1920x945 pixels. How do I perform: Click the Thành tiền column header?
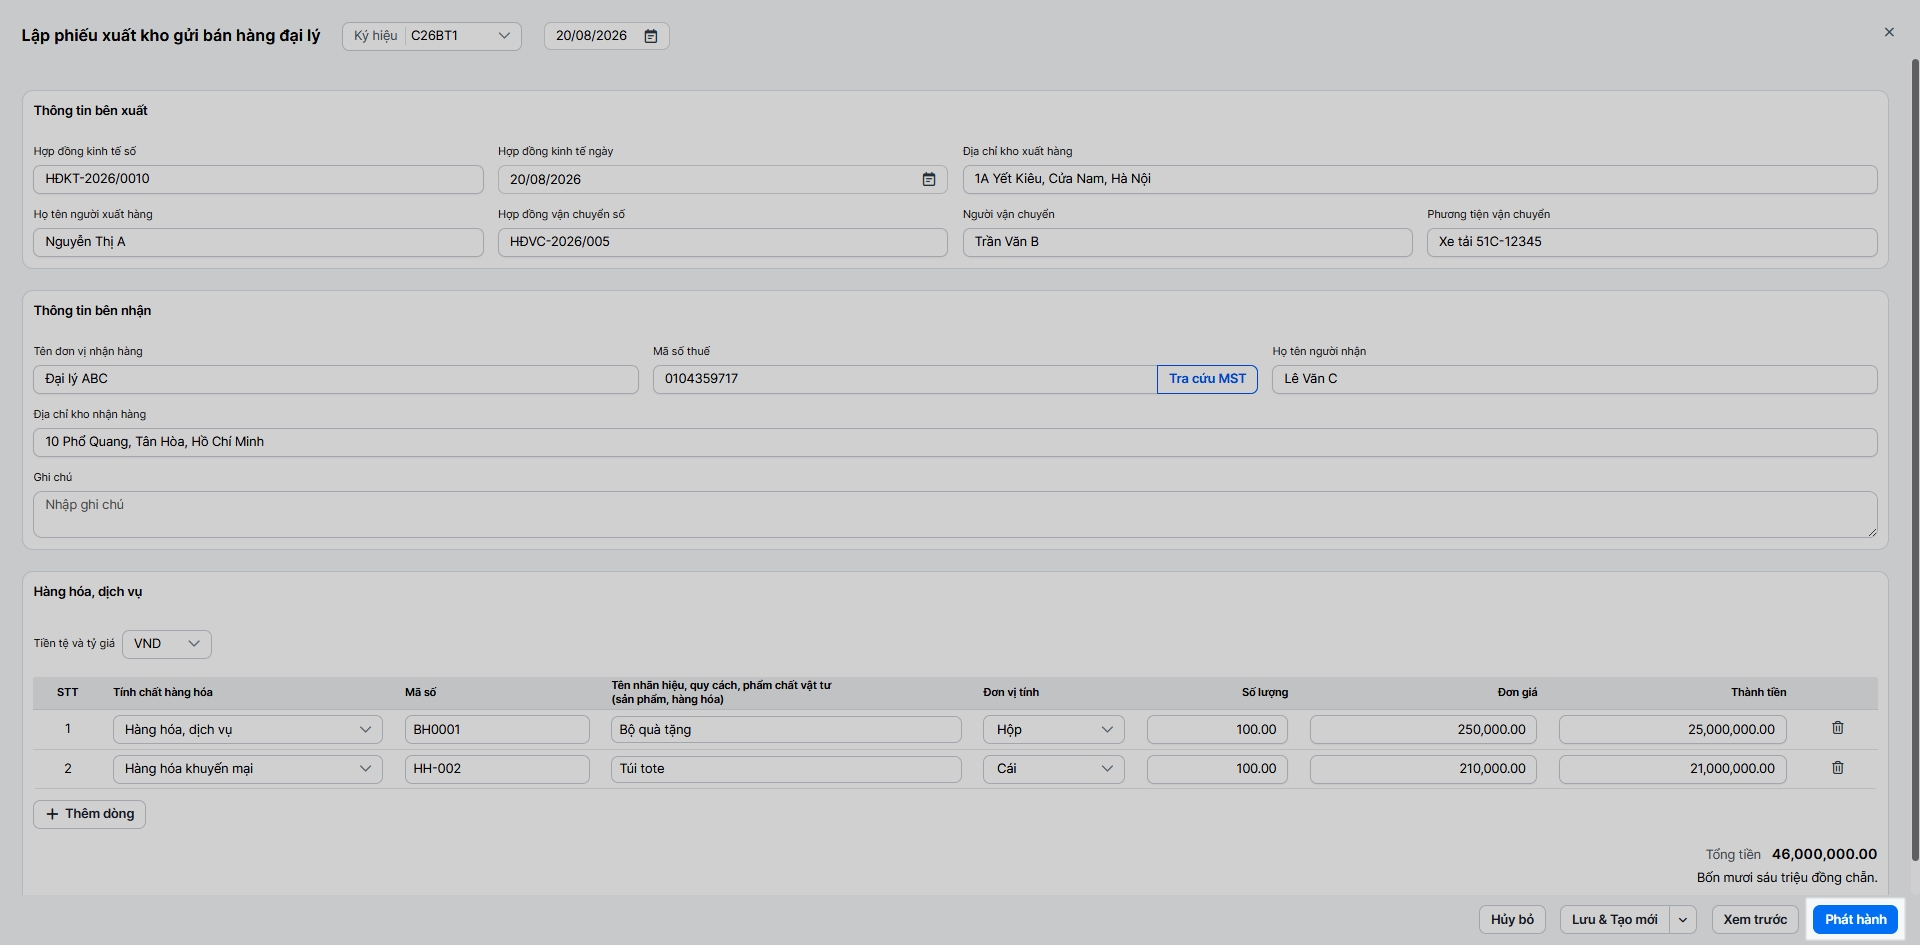click(1758, 692)
